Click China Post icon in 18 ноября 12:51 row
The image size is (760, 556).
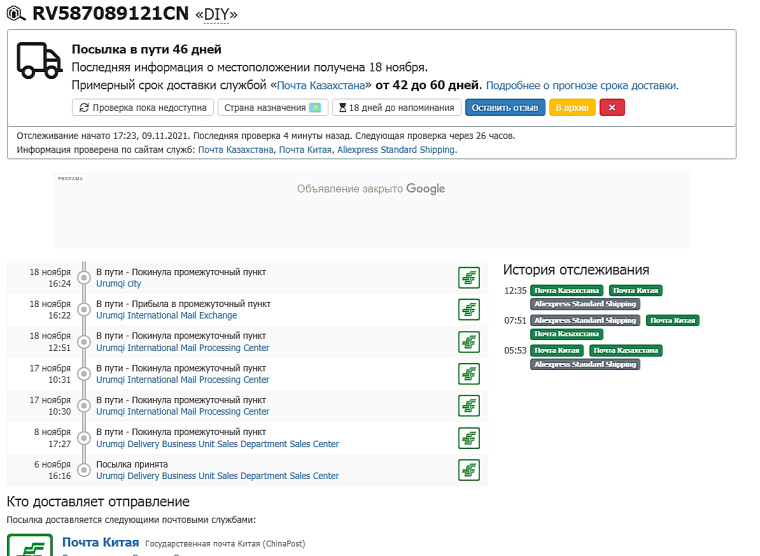(x=469, y=342)
